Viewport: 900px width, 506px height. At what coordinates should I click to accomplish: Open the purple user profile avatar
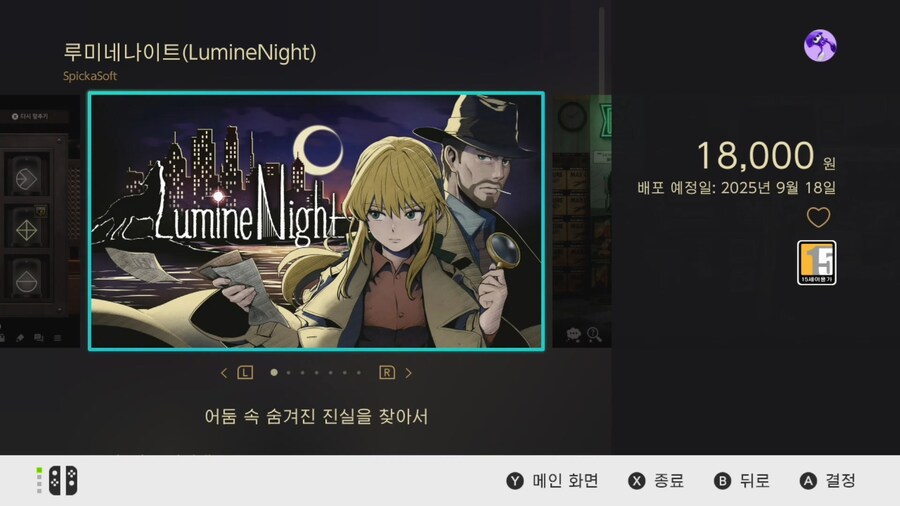[820, 46]
